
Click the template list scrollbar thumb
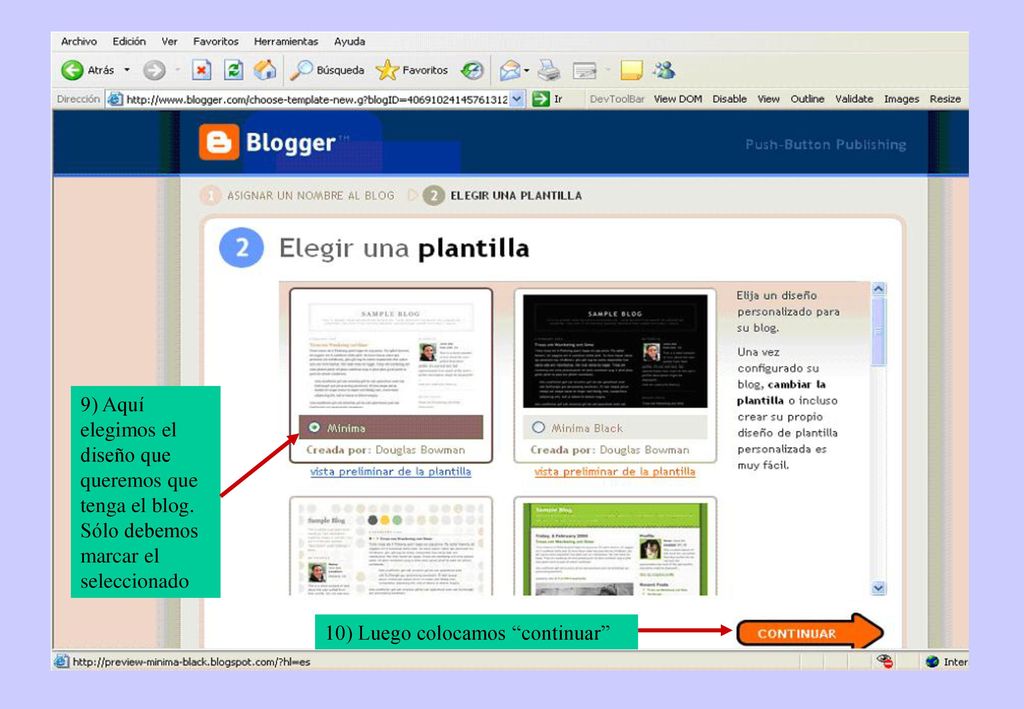[878, 331]
